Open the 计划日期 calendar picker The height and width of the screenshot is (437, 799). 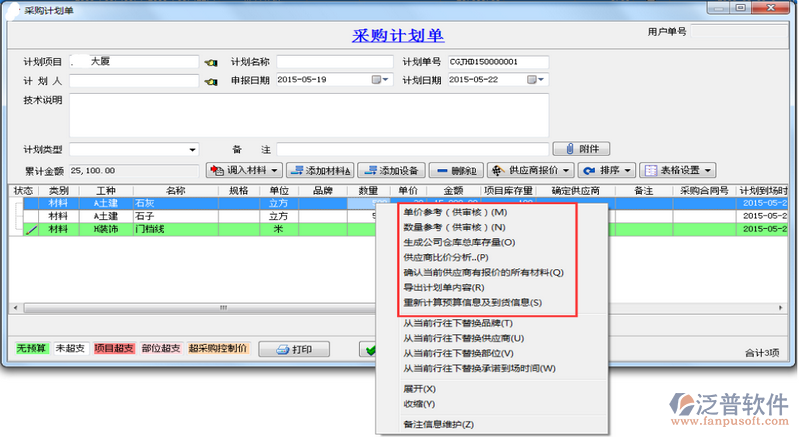click(x=535, y=79)
